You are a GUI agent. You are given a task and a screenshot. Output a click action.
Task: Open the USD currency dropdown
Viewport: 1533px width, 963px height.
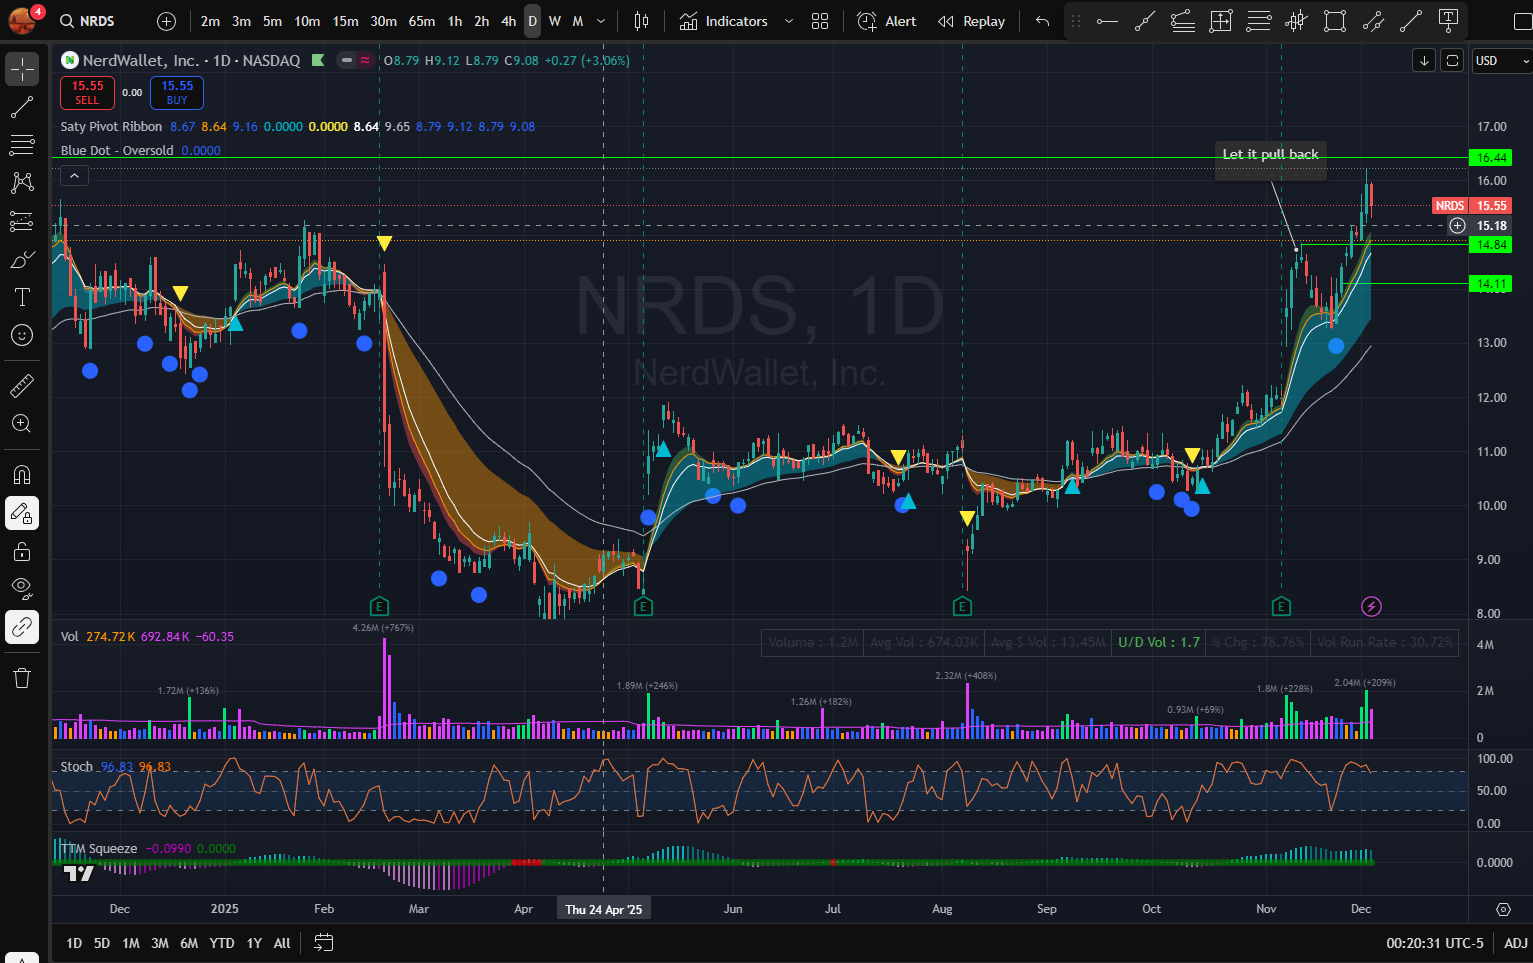click(1501, 61)
